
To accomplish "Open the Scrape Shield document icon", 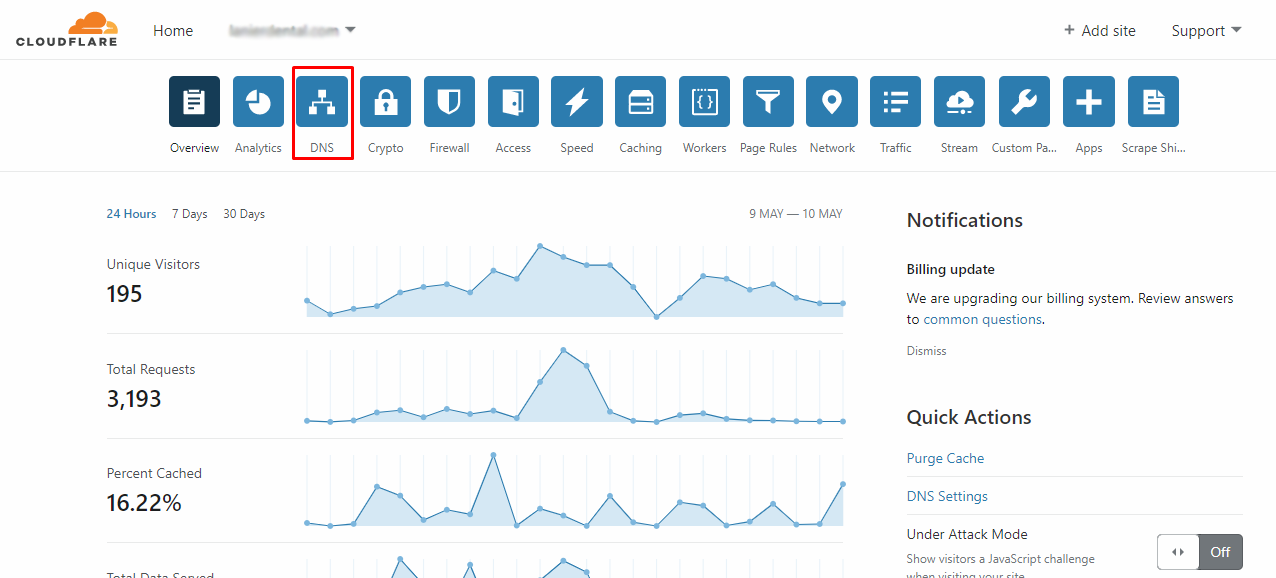I will pos(1153,101).
